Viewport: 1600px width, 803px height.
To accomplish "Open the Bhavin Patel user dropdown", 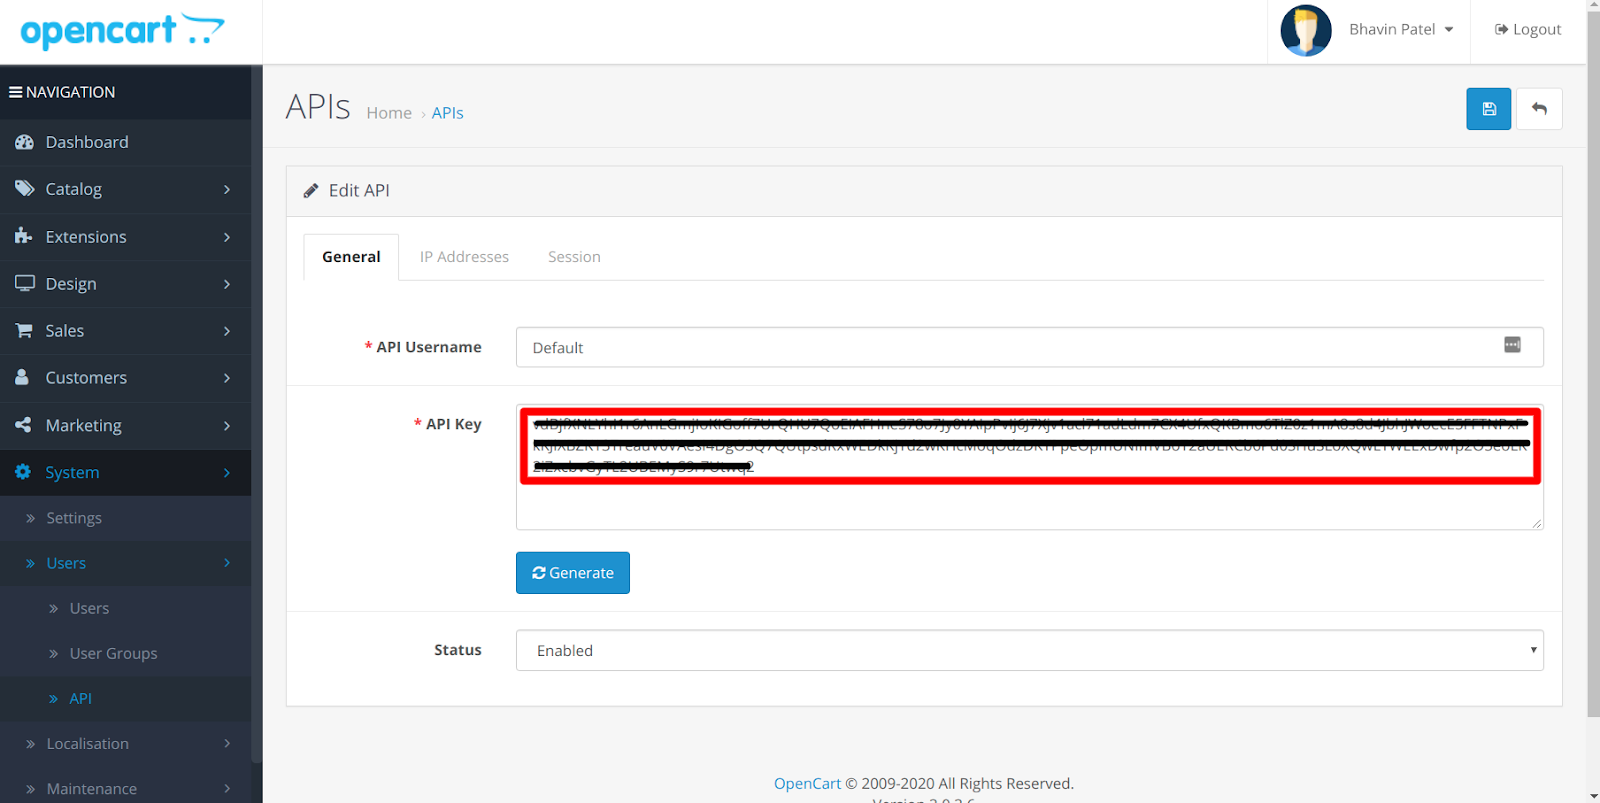I will coord(1401,29).
